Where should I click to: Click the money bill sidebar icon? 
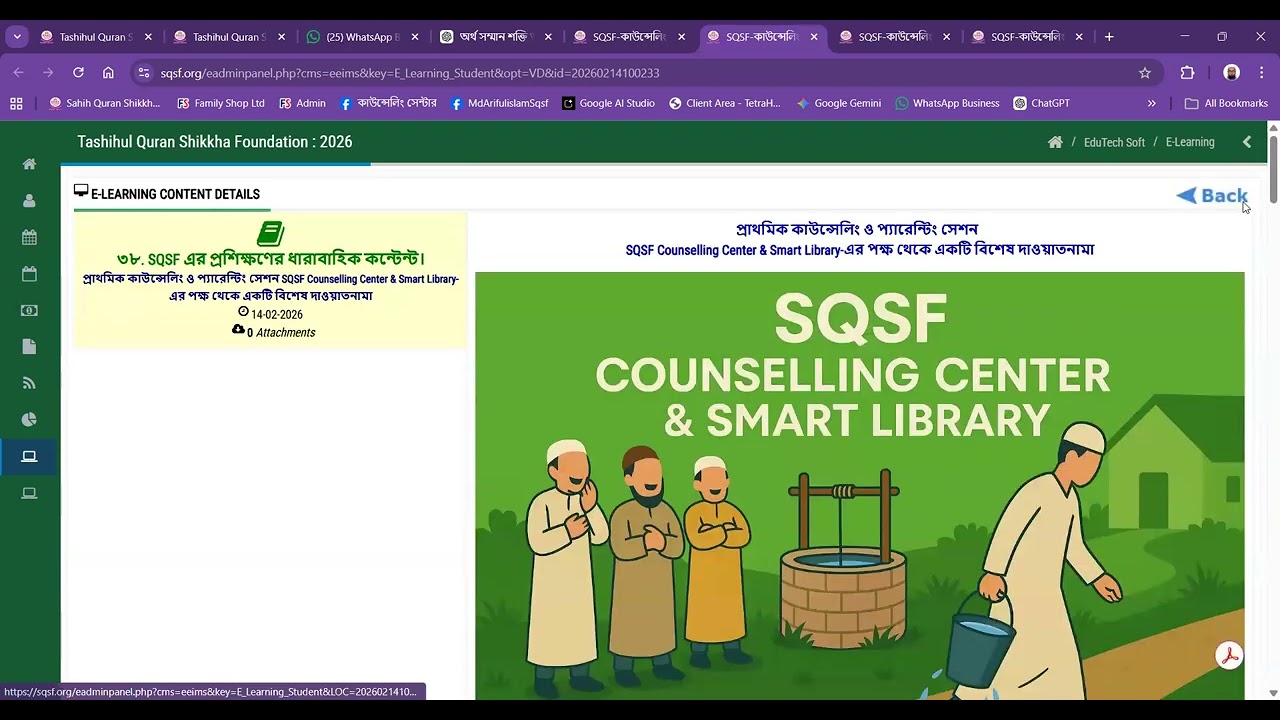[x=29, y=310]
